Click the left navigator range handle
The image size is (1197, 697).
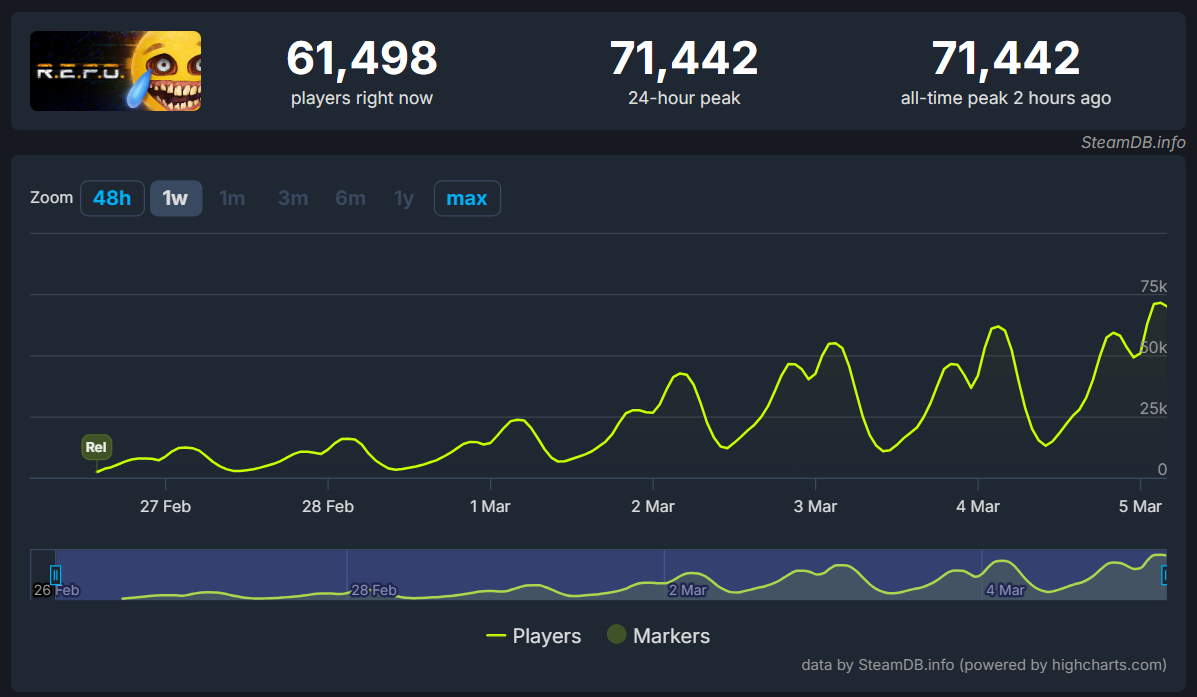55,574
